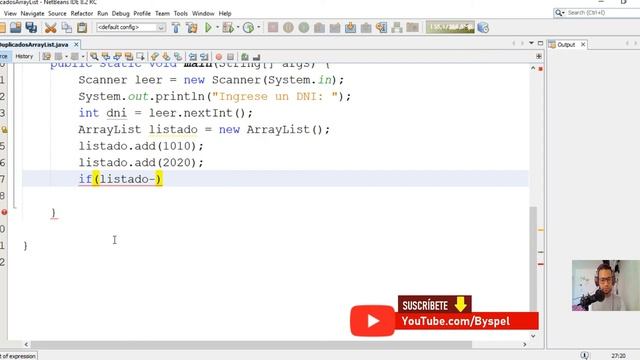Image resolution: width=640 pixels, height=360 pixels.
Task: Click the Continue debugger green icon
Action: [x=304, y=27]
